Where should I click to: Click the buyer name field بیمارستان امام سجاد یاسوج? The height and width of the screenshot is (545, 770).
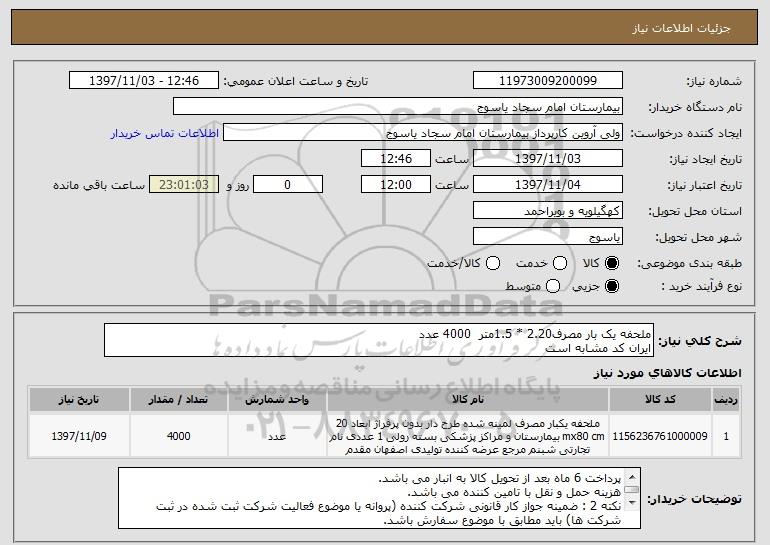(398, 107)
